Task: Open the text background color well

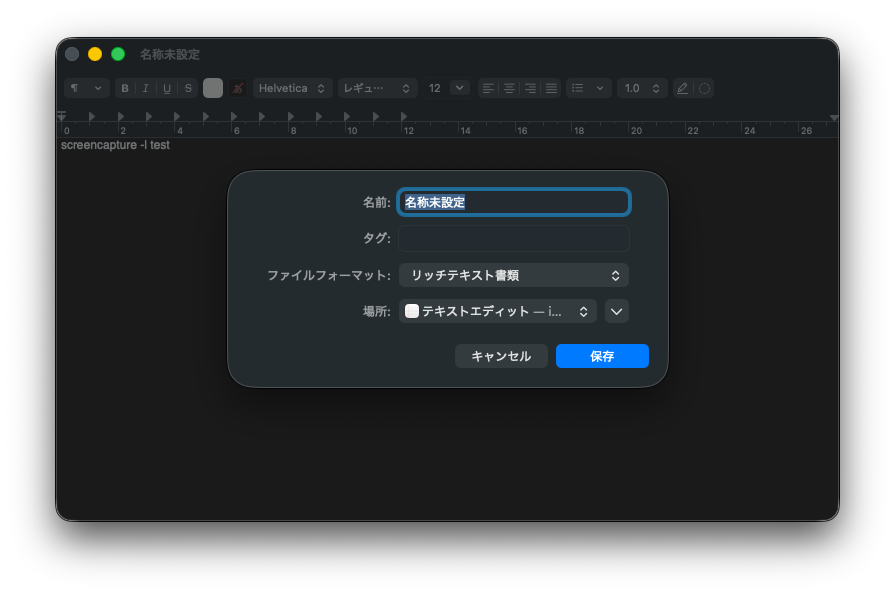Action: click(x=238, y=88)
